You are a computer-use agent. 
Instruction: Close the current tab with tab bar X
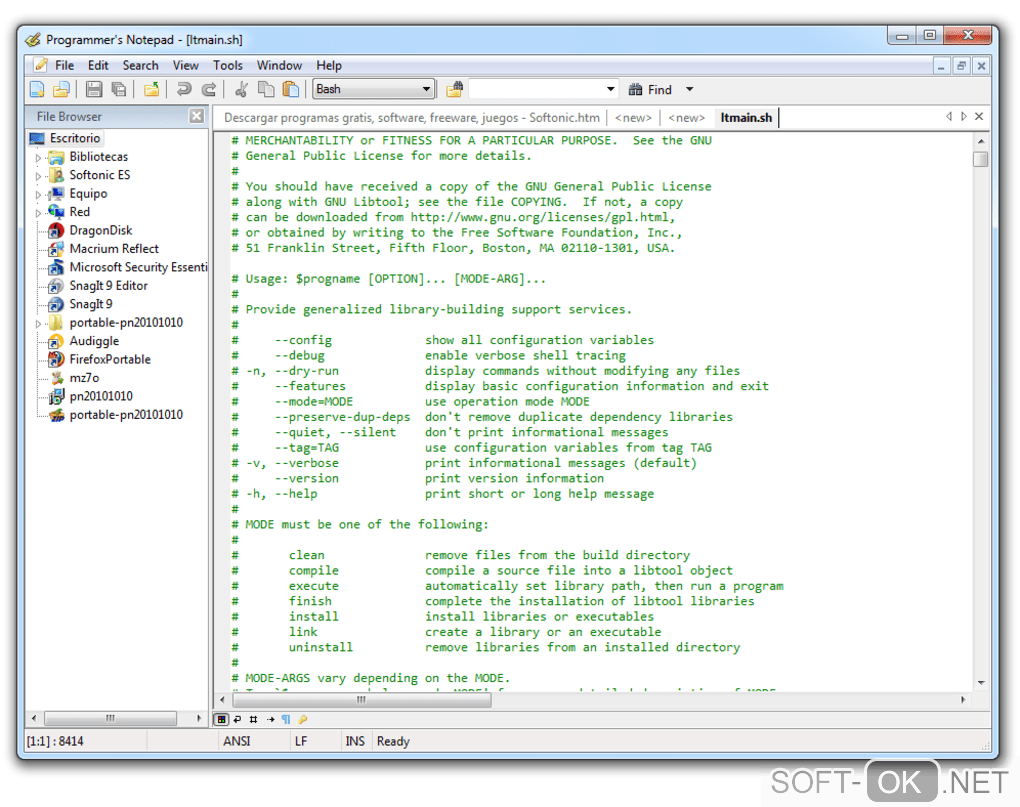click(x=979, y=116)
